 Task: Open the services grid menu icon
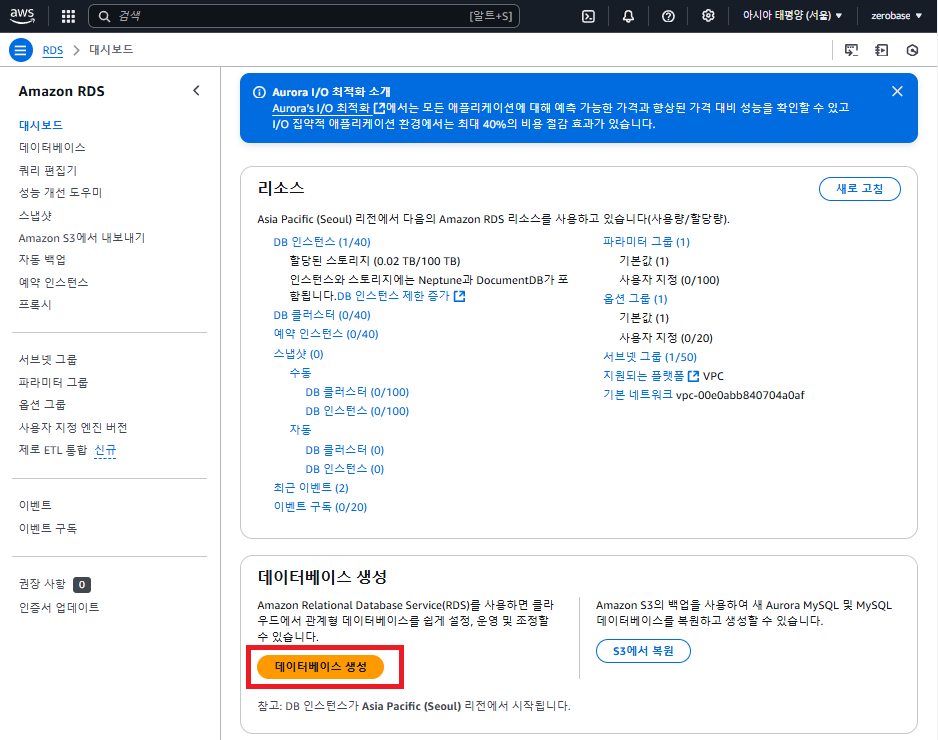68,16
